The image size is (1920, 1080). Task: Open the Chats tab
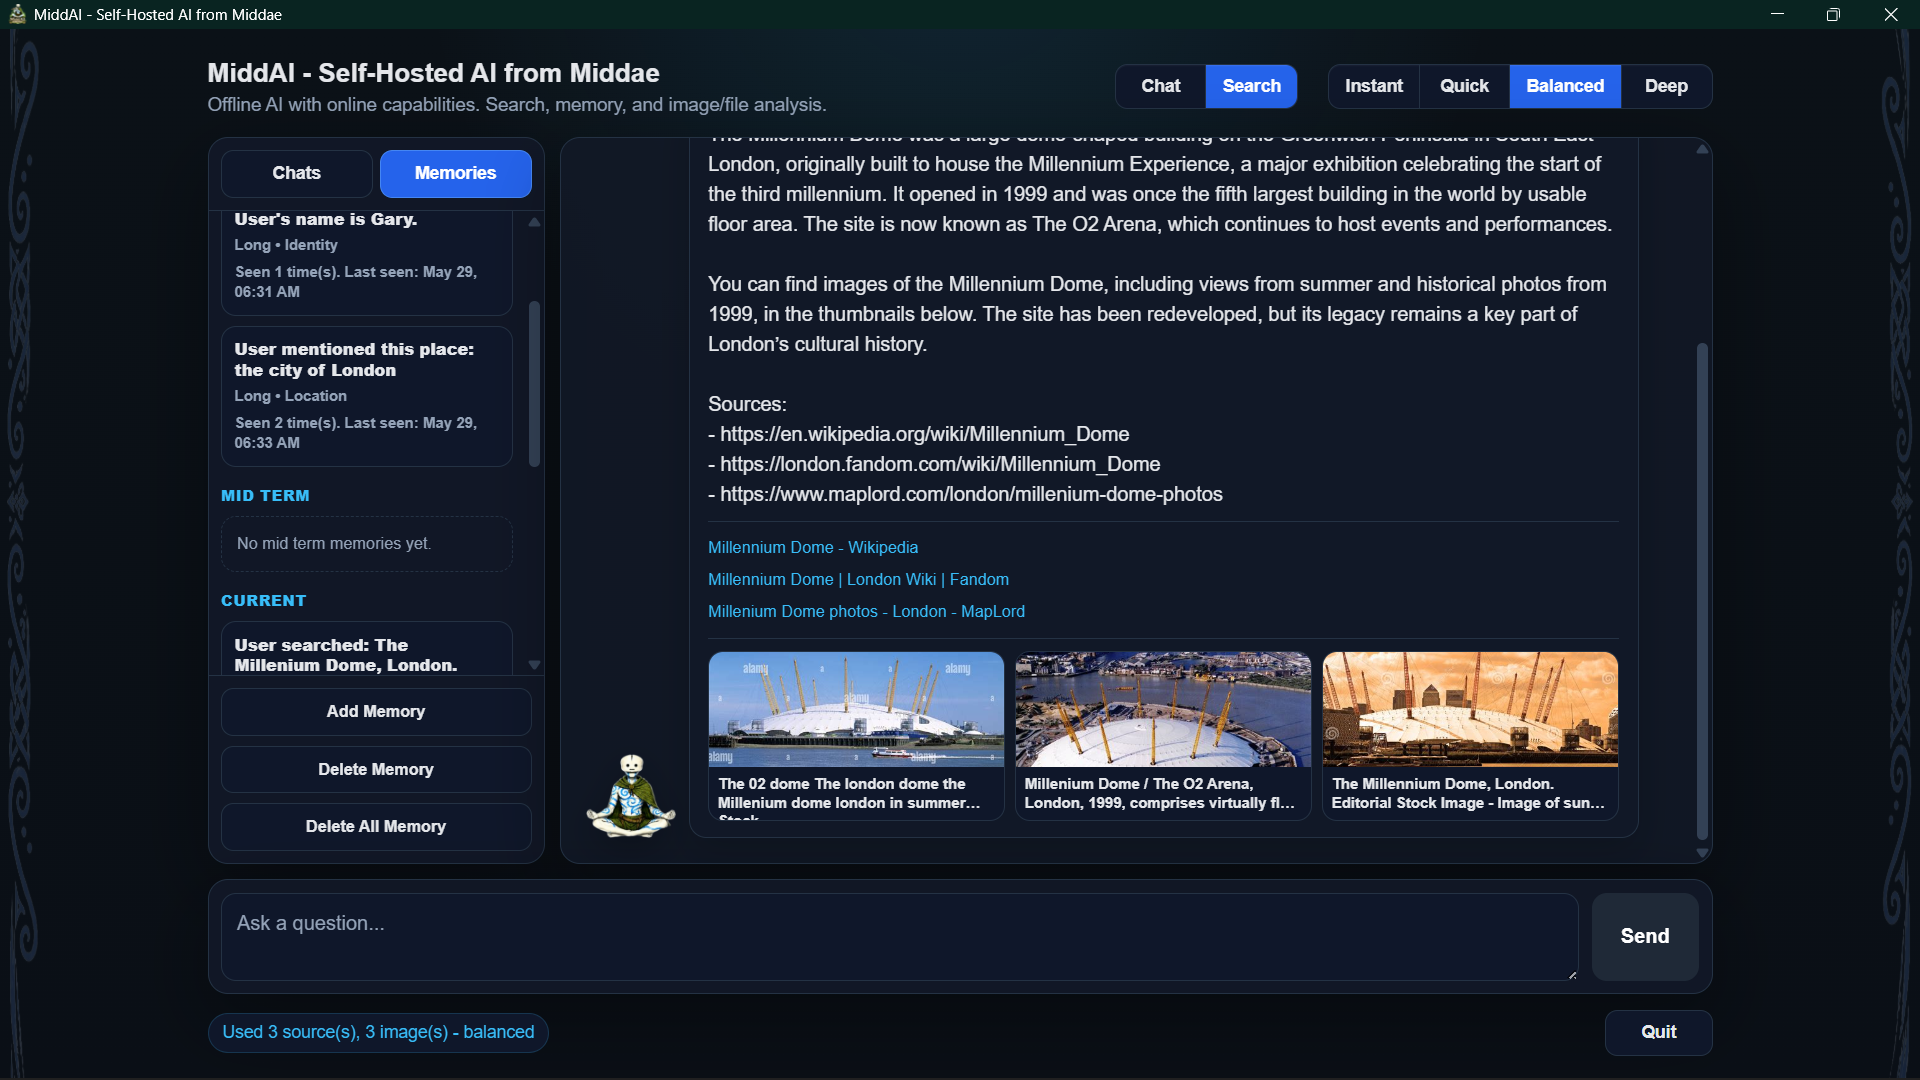[x=297, y=173]
